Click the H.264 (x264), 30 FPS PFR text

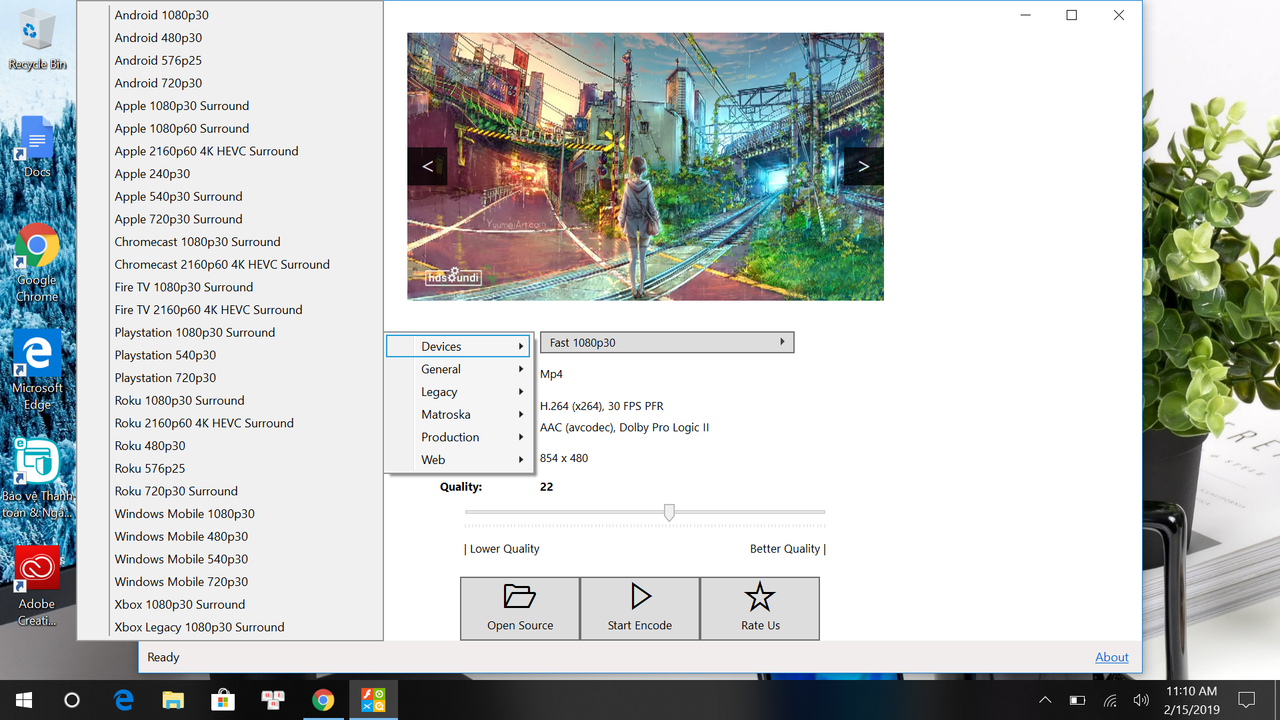602,406
